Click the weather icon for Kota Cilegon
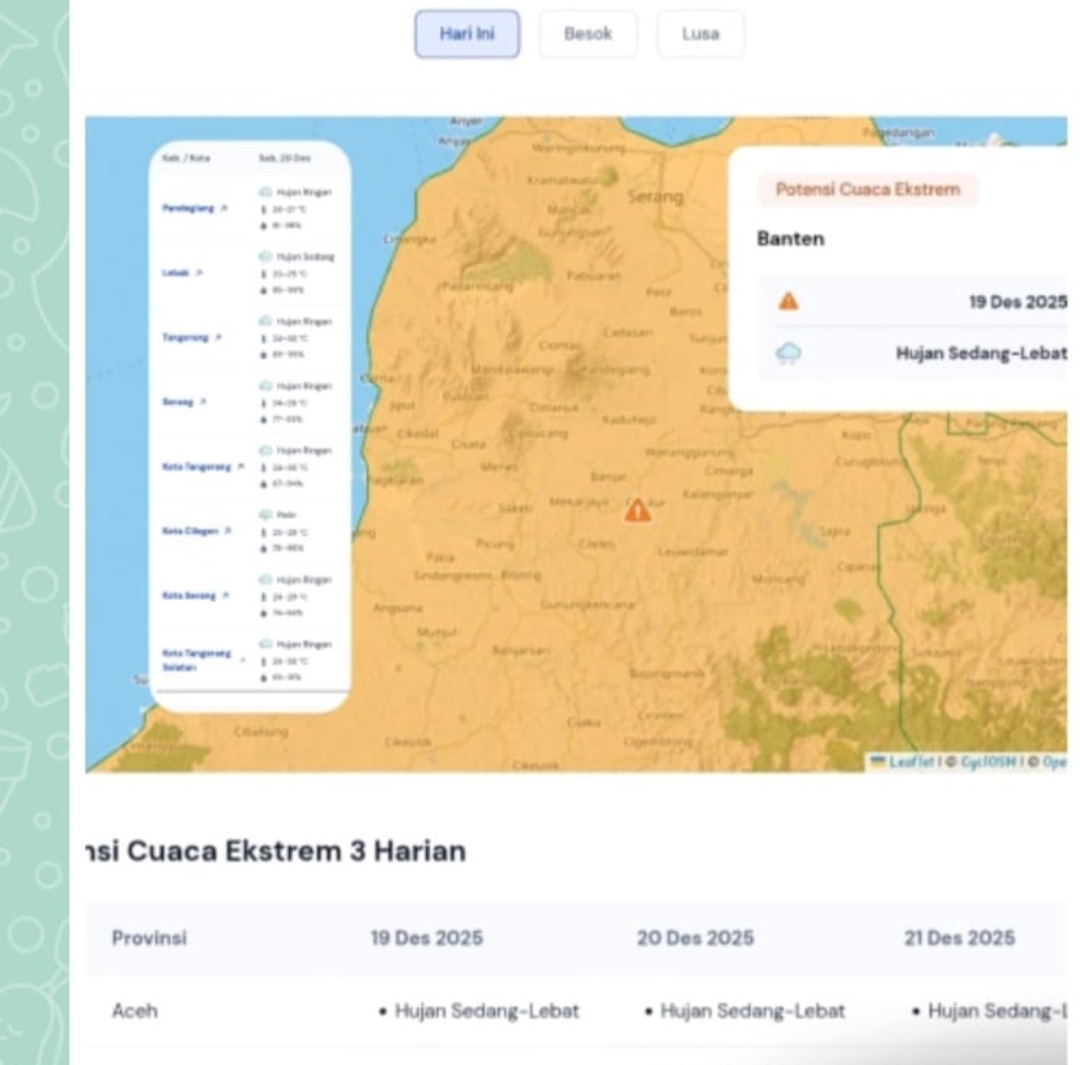The image size is (1080, 1065). click(265, 515)
